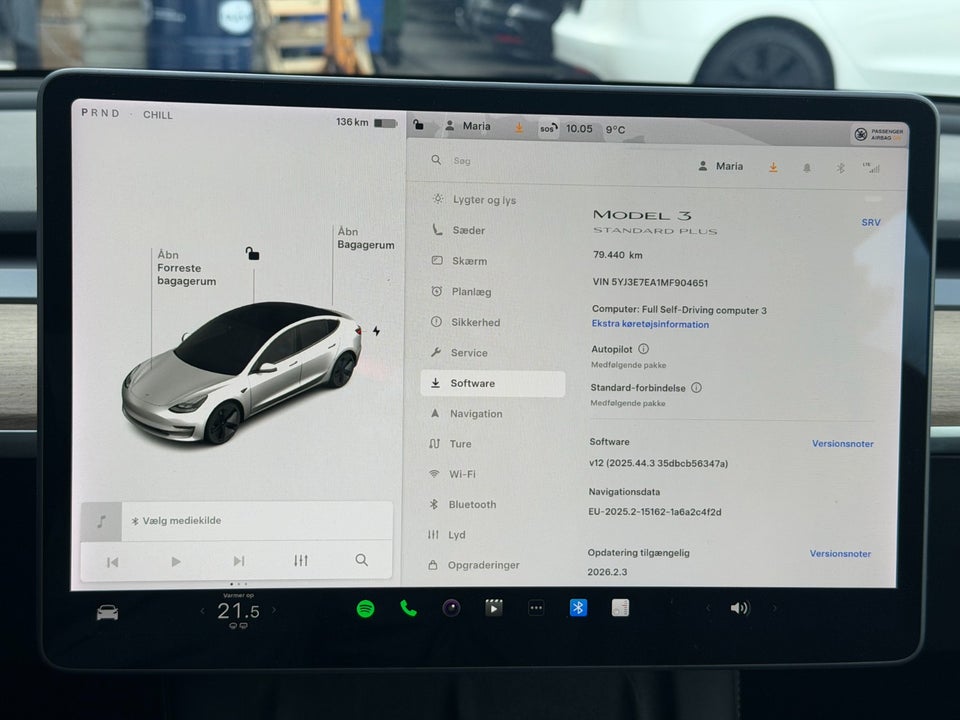Open the dashcam viewer icon
This screenshot has height=720, width=960.
click(x=450, y=607)
